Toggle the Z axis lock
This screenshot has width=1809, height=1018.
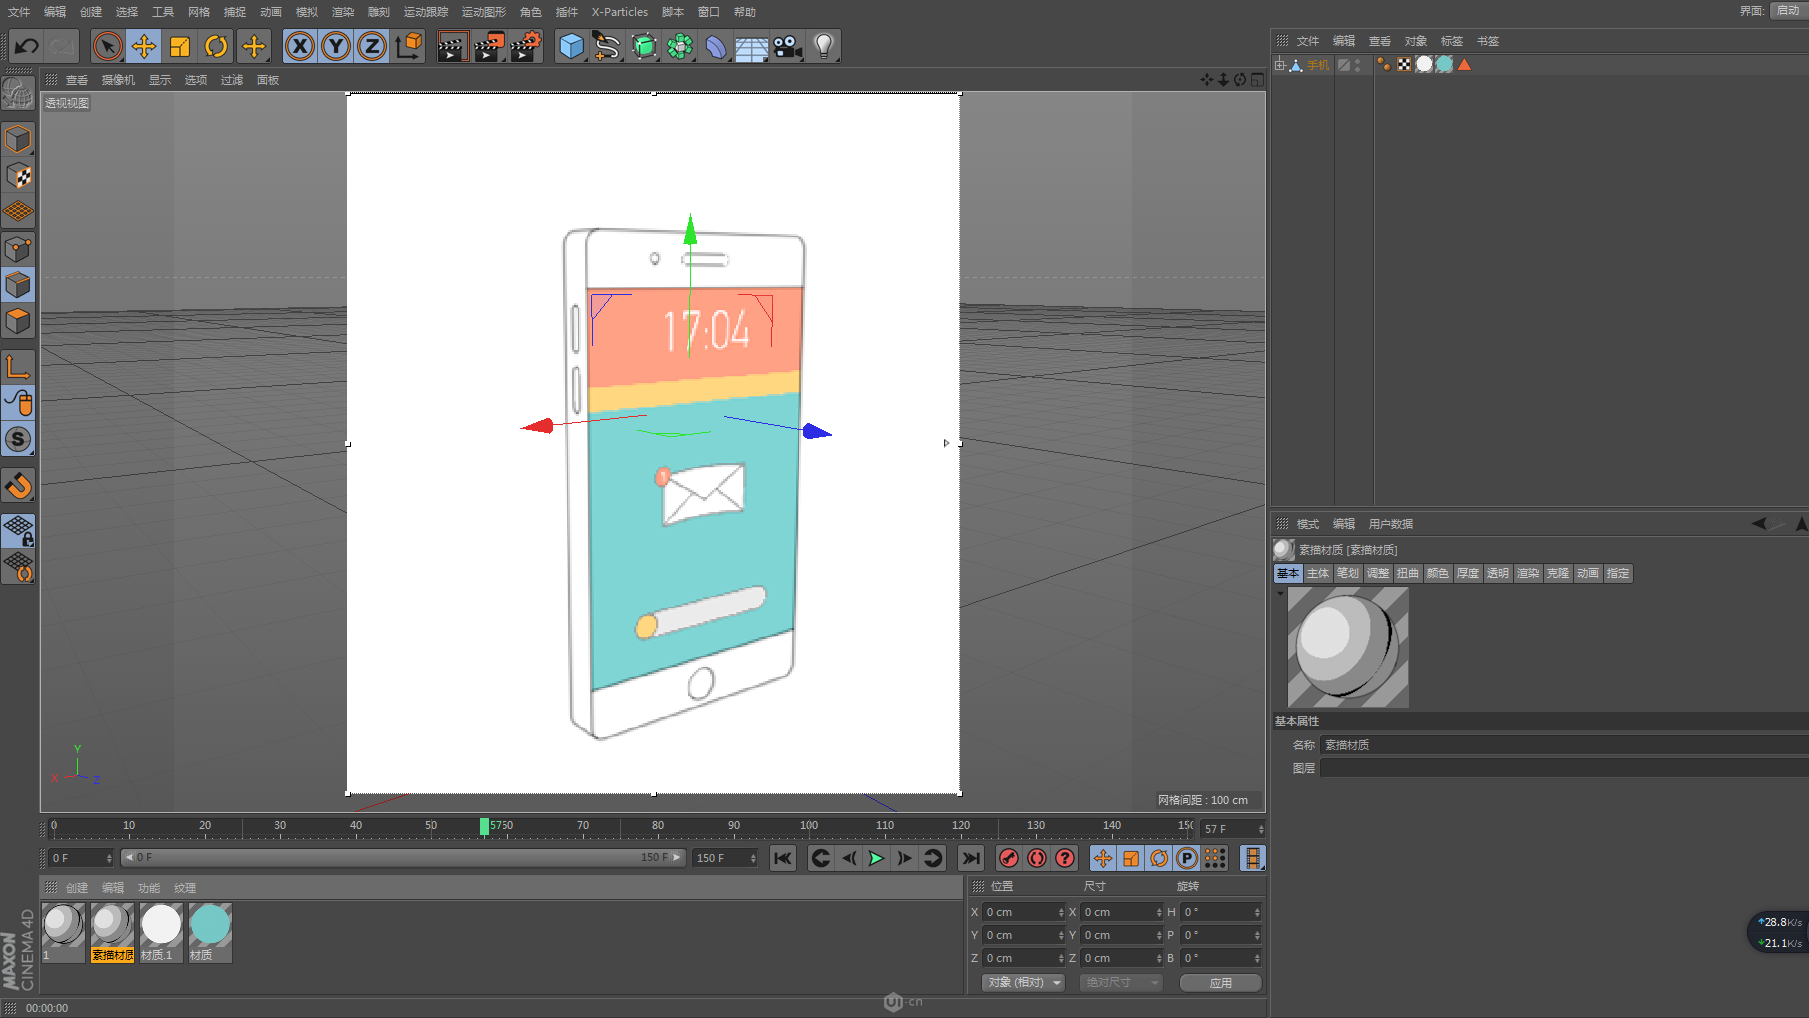(371, 46)
